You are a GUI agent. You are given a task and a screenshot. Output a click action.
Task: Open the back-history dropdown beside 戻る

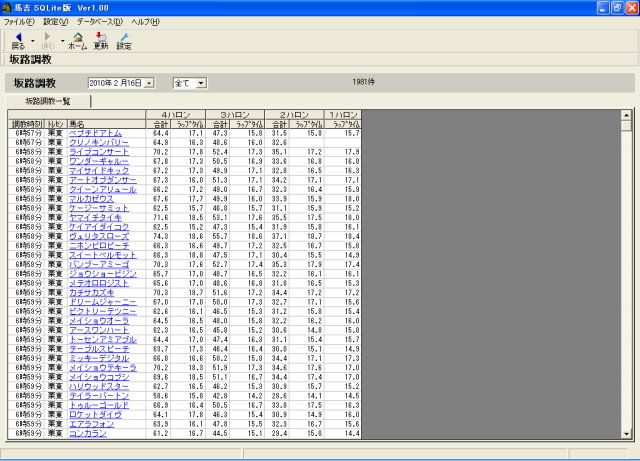[33, 41]
